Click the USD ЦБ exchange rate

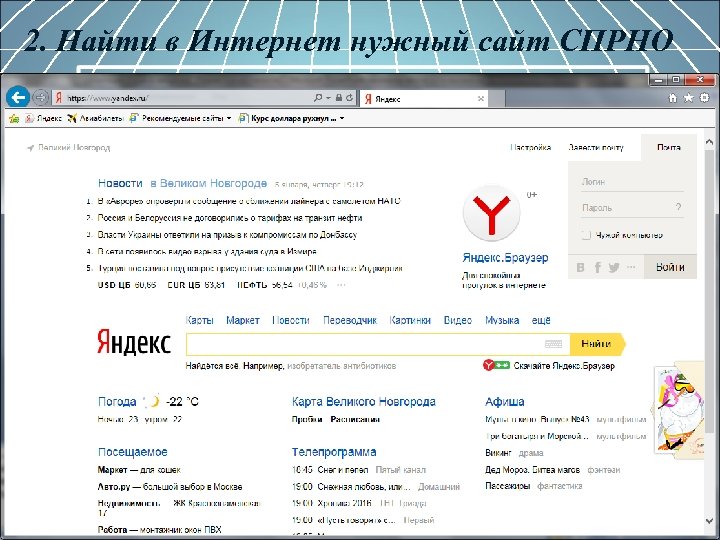tap(127, 285)
